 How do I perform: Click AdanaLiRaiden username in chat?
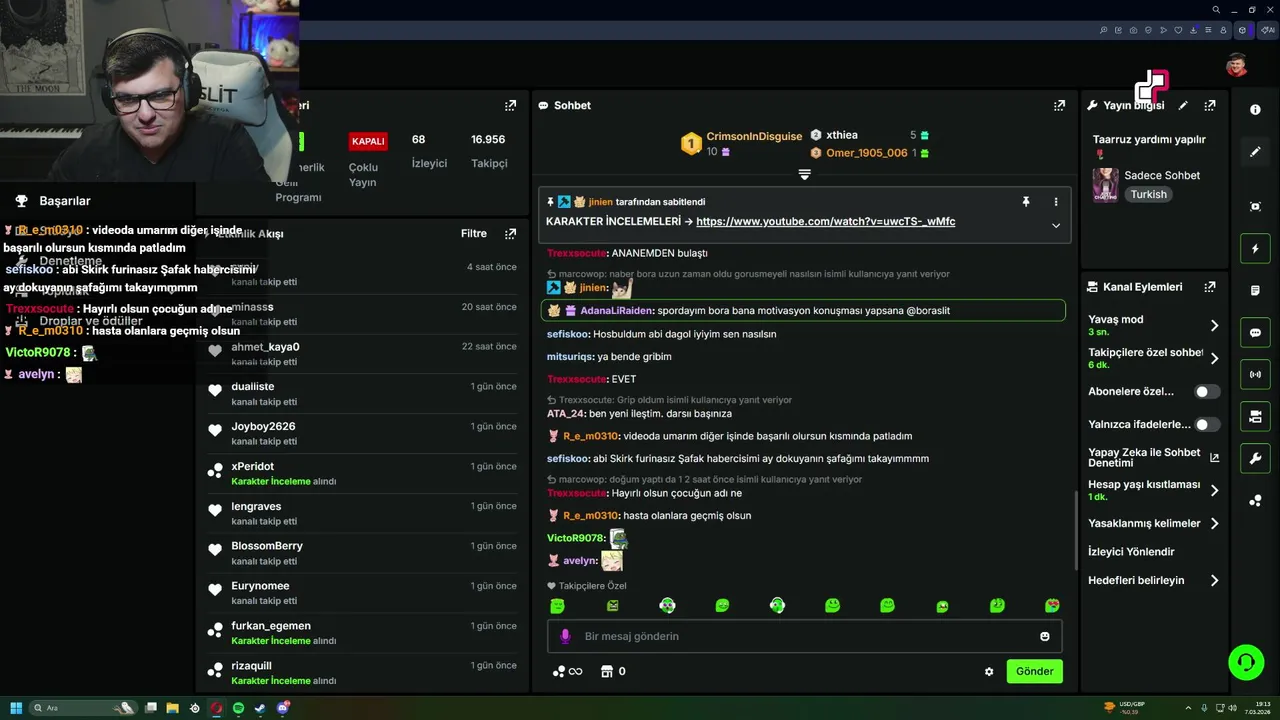[x=616, y=311]
